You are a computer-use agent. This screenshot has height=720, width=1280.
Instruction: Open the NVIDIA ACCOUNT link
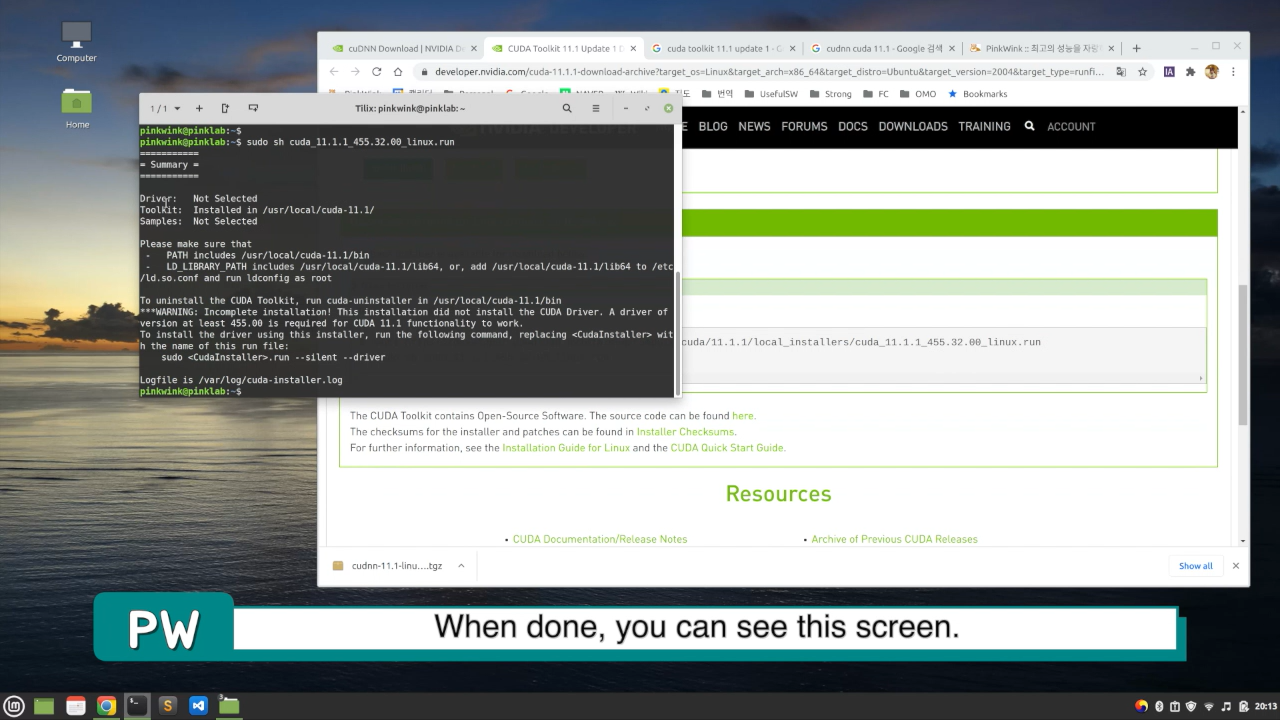pyautogui.click(x=1071, y=126)
